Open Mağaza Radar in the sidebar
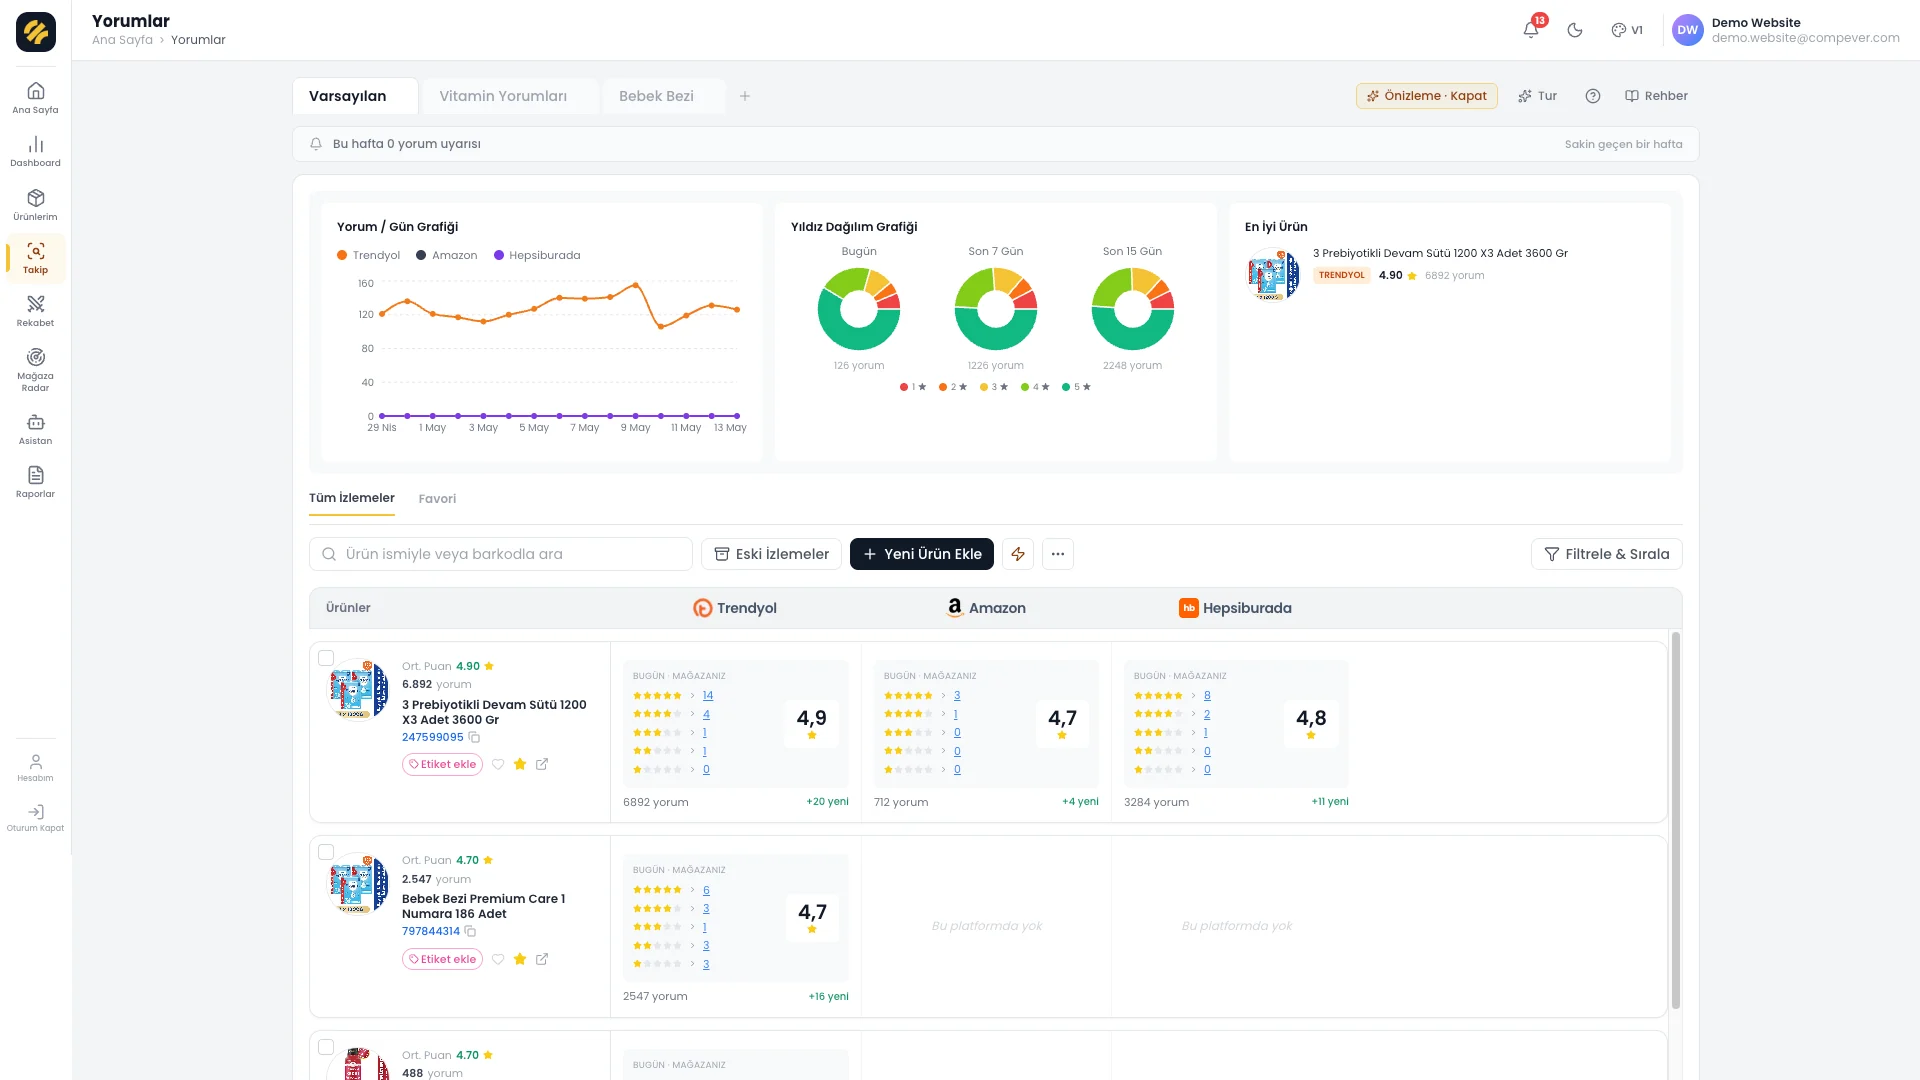 (35, 369)
